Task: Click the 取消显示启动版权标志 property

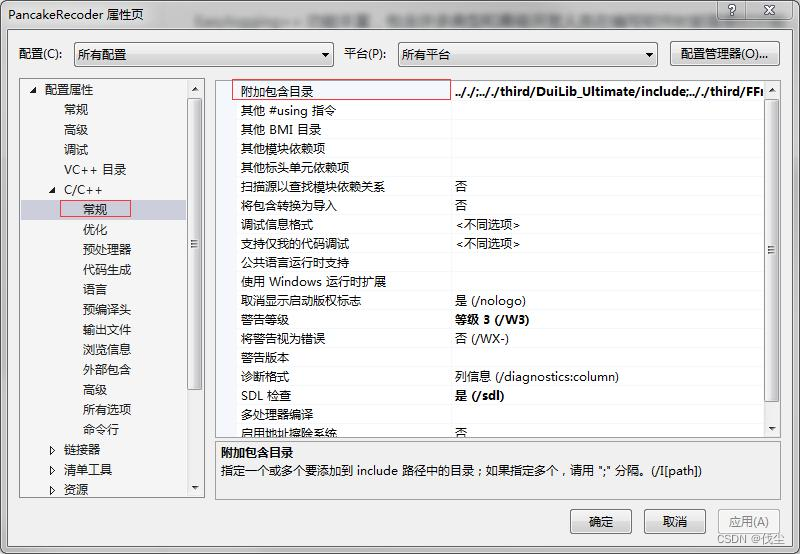Action: click(x=301, y=301)
